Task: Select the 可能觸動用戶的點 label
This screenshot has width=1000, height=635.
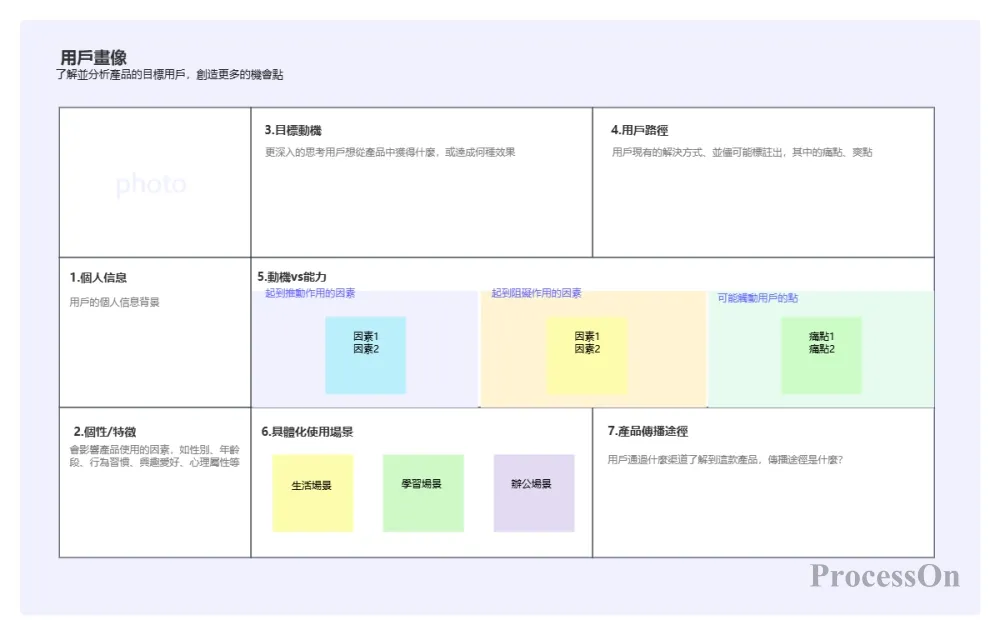Action: (x=757, y=298)
